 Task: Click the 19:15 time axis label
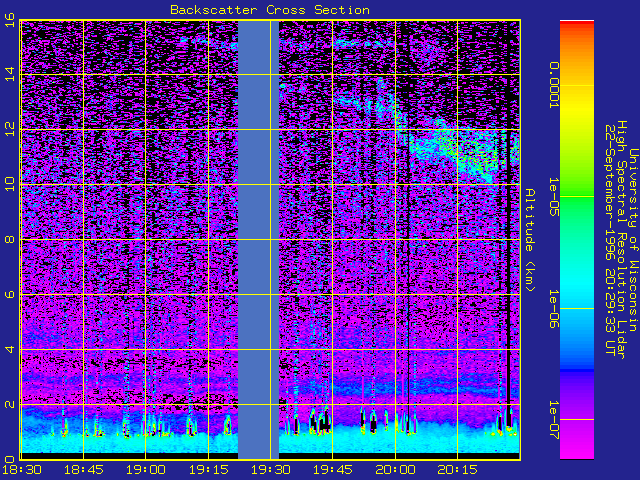click(x=209, y=470)
